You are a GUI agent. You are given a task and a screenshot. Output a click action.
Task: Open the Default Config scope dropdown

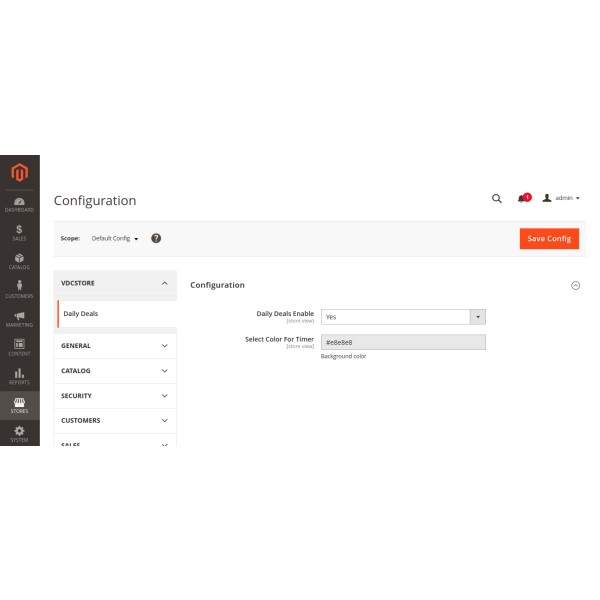[x=115, y=239]
